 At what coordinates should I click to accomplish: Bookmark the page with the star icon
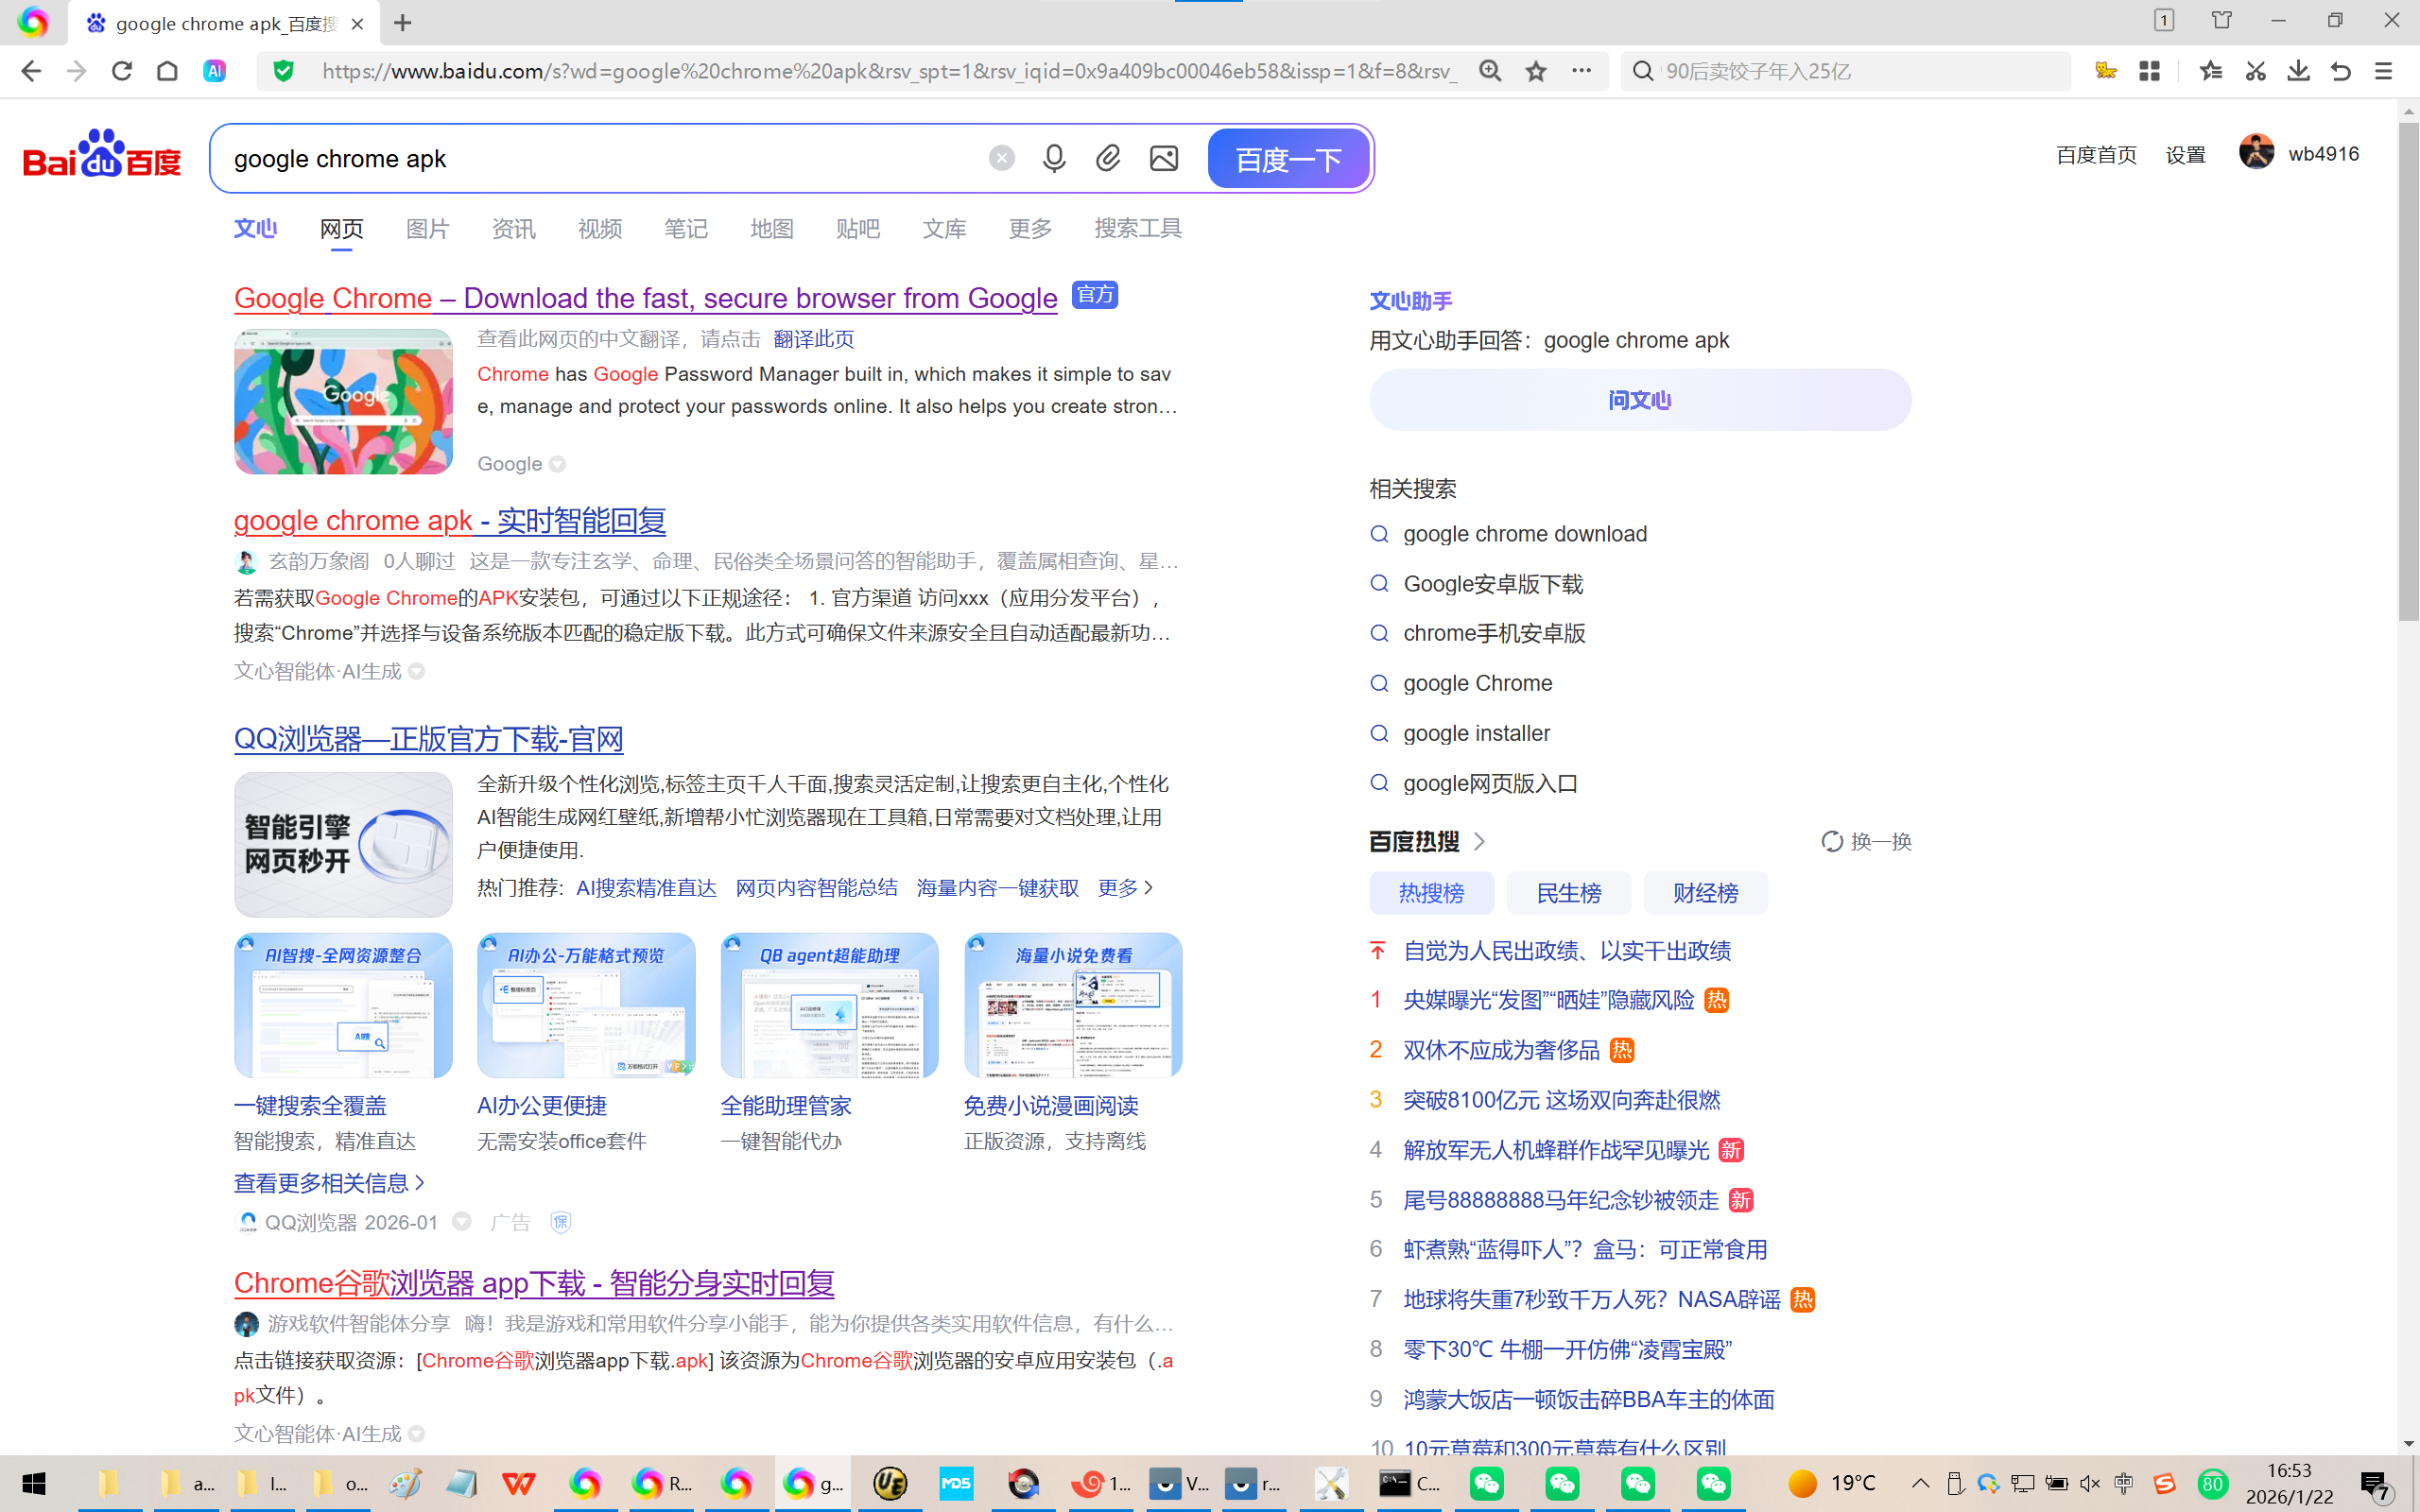pos(1536,71)
